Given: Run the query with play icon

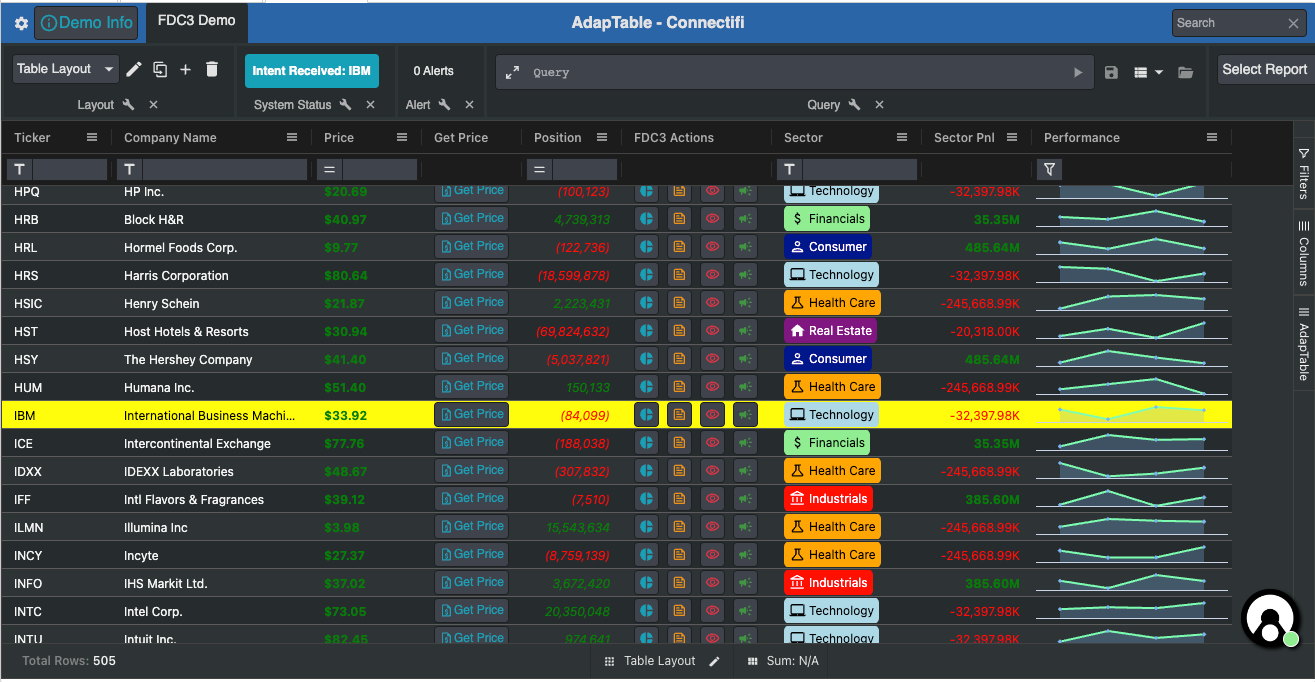Looking at the screenshot, I should tap(1077, 72).
